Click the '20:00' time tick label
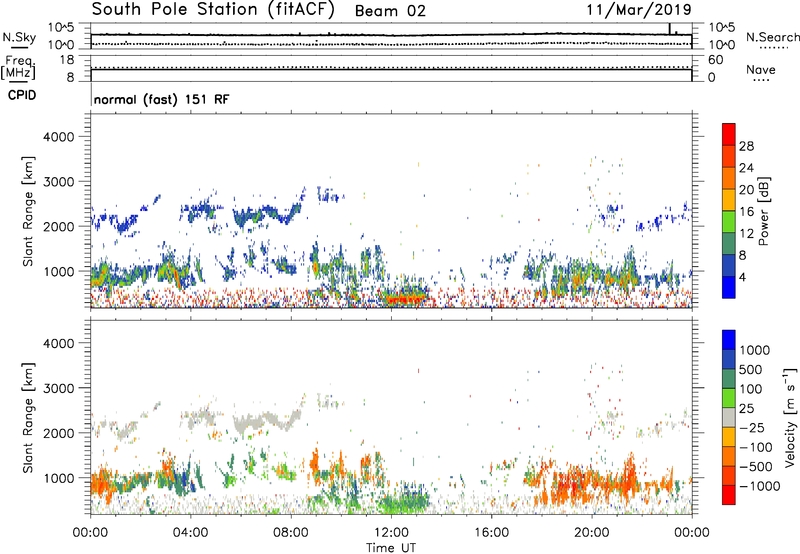The image size is (800, 554). click(x=591, y=533)
